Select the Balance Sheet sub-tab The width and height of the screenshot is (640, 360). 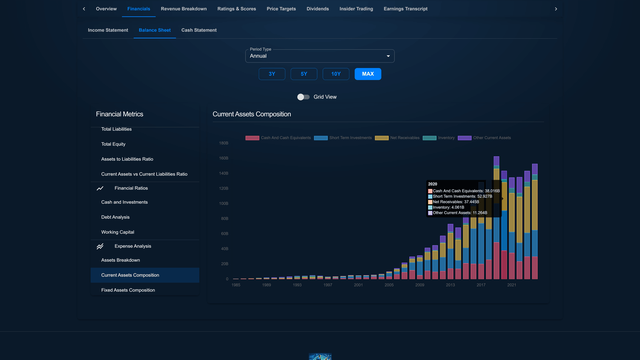[x=155, y=30]
